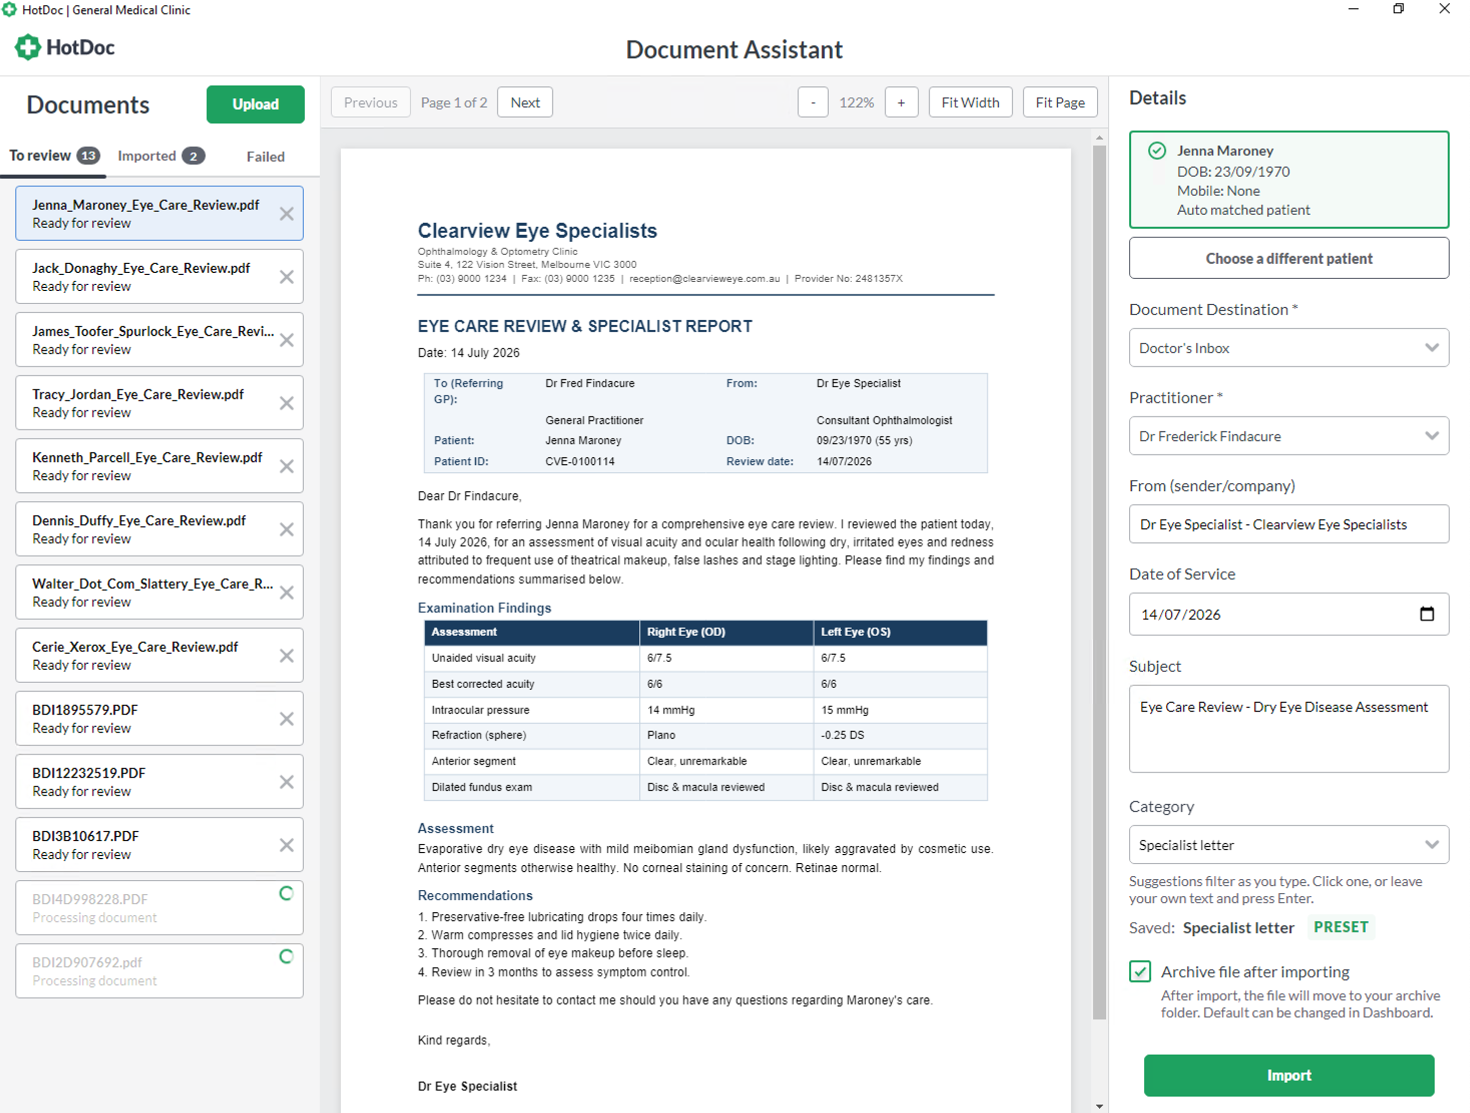The height and width of the screenshot is (1113, 1470).
Task: Restore down the HotDoc window
Action: [x=1398, y=9]
